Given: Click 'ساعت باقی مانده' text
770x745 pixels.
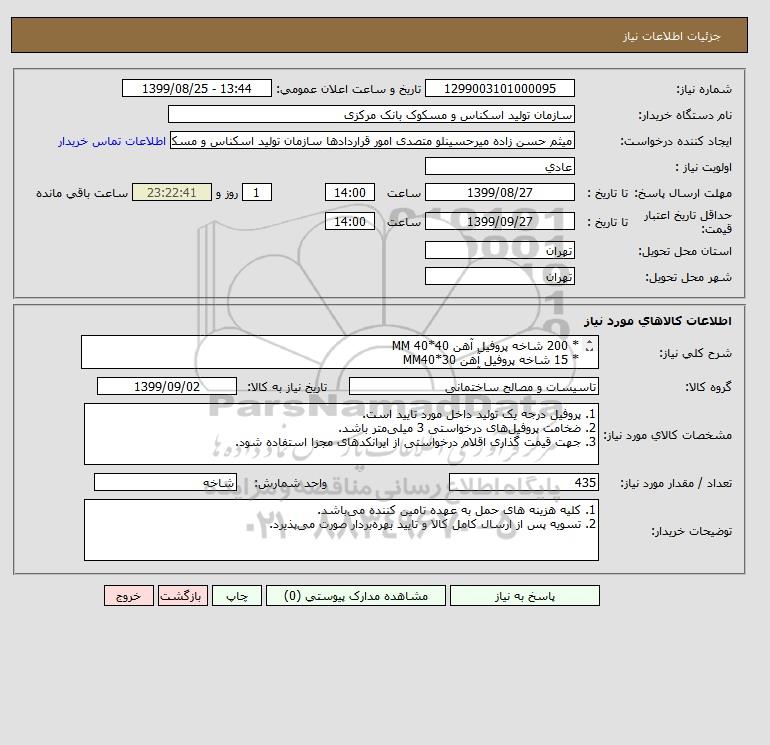Looking at the screenshot, I should coord(82,193).
